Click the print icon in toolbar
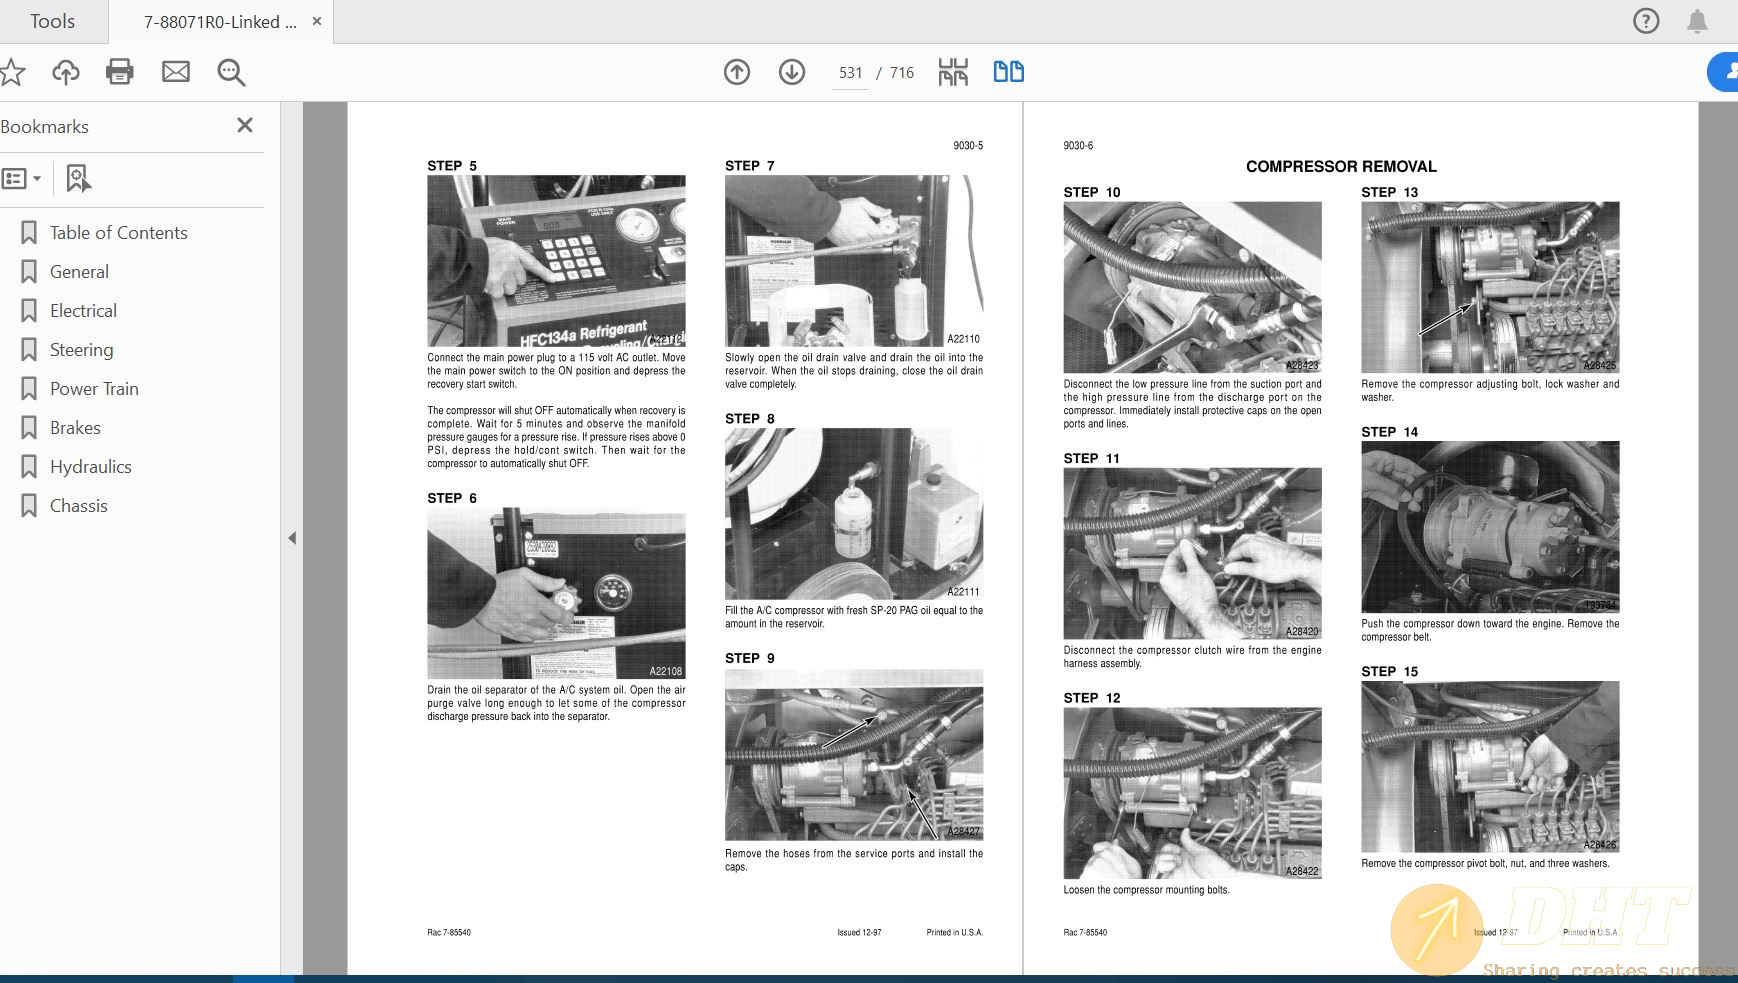 (120, 72)
